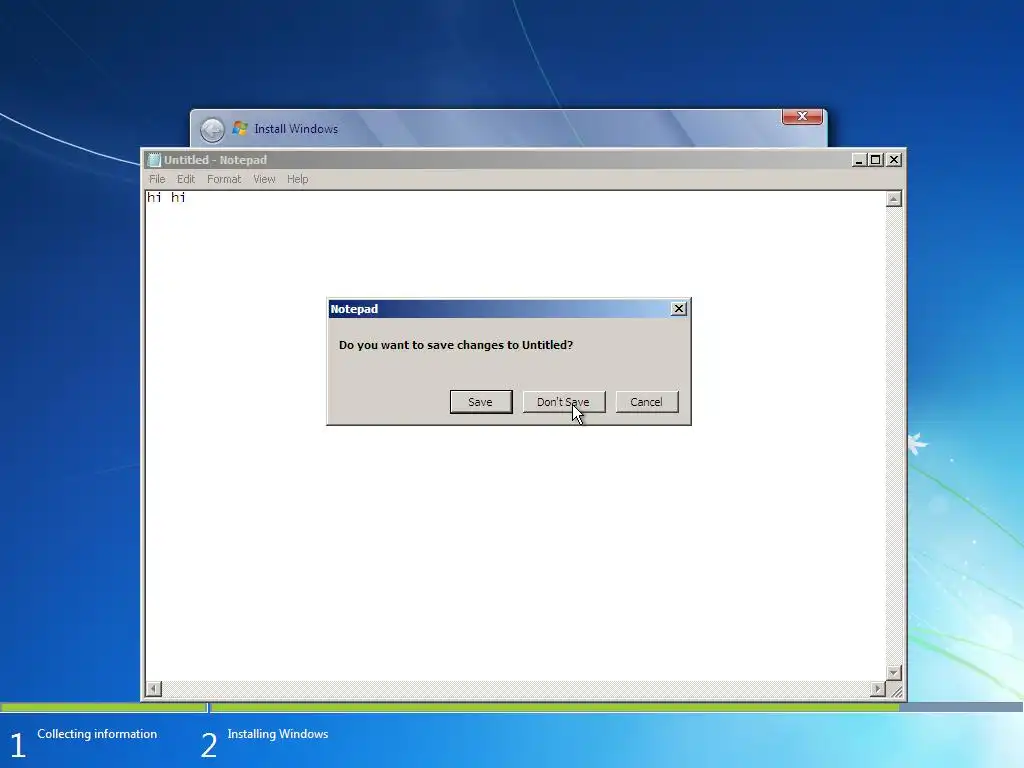Image resolution: width=1024 pixels, height=768 pixels.
Task: Close the Install Windows window
Action: pos(802,116)
